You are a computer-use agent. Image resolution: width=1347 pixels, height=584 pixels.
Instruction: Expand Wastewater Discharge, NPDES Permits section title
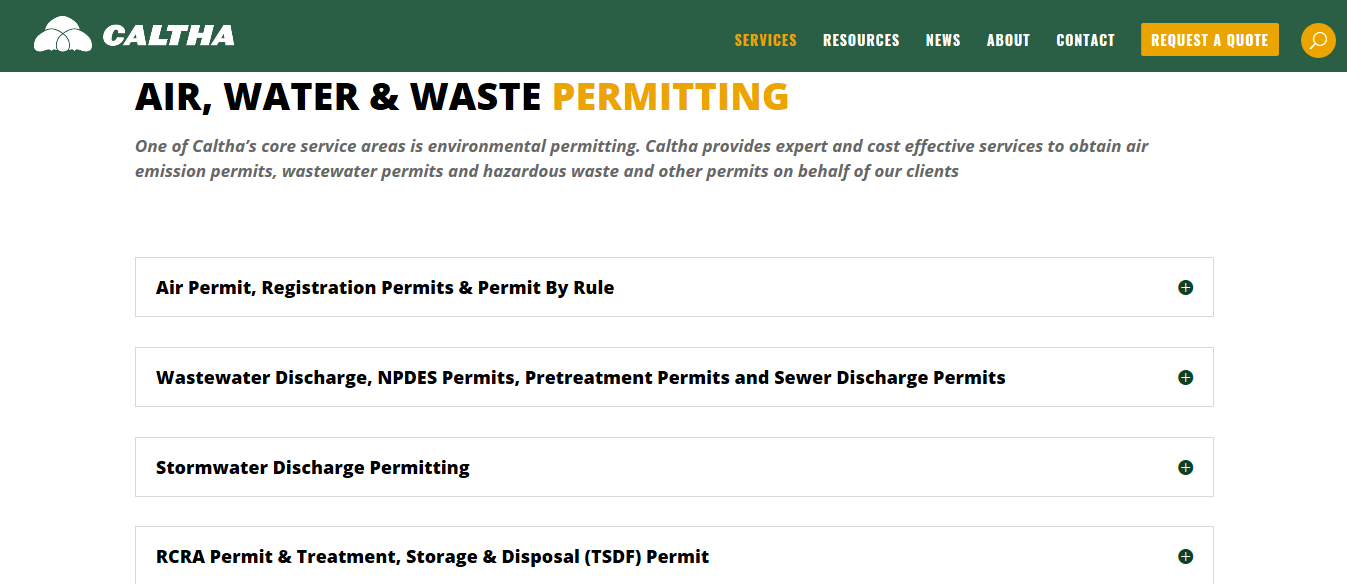(580, 378)
